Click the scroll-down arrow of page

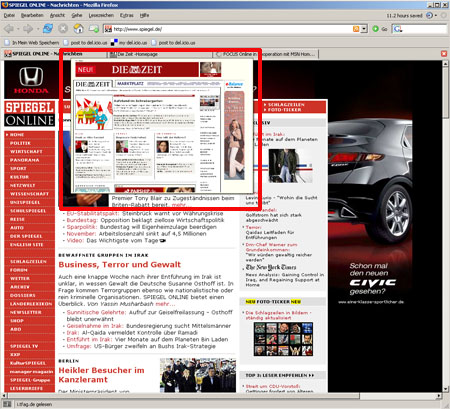pos(445,389)
